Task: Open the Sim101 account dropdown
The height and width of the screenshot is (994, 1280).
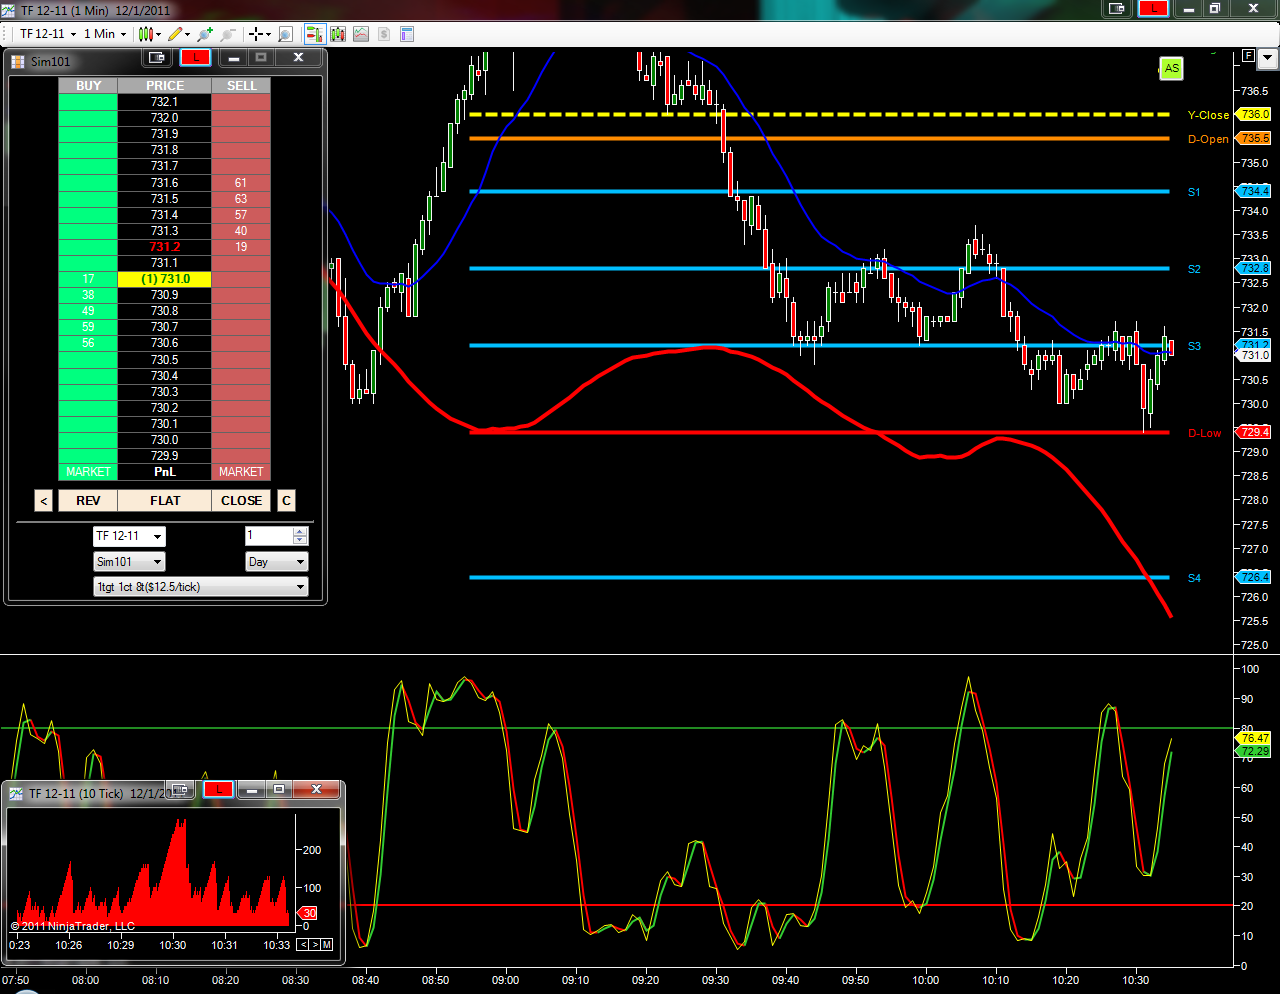Action: (129, 562)
